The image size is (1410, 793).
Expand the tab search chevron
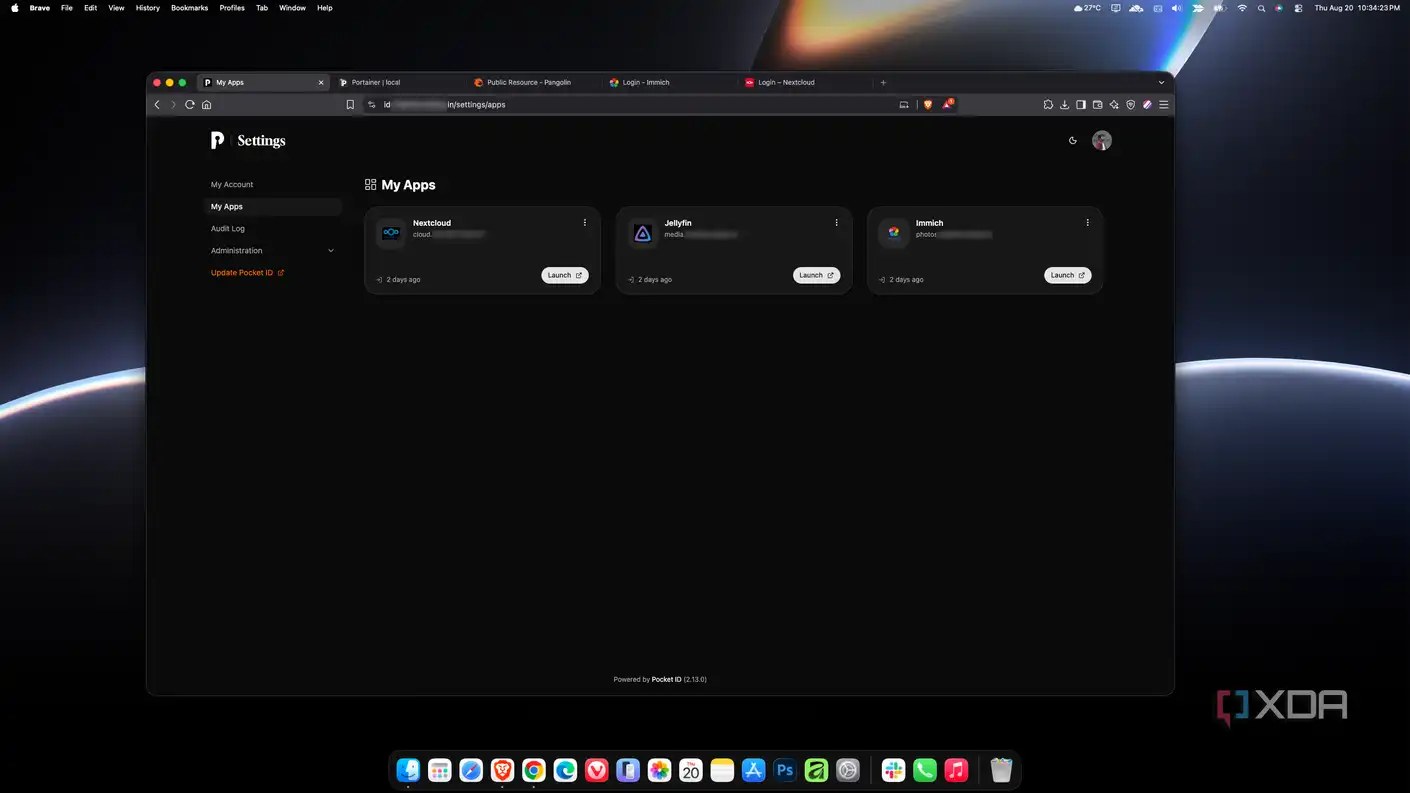pos(1161,82)
